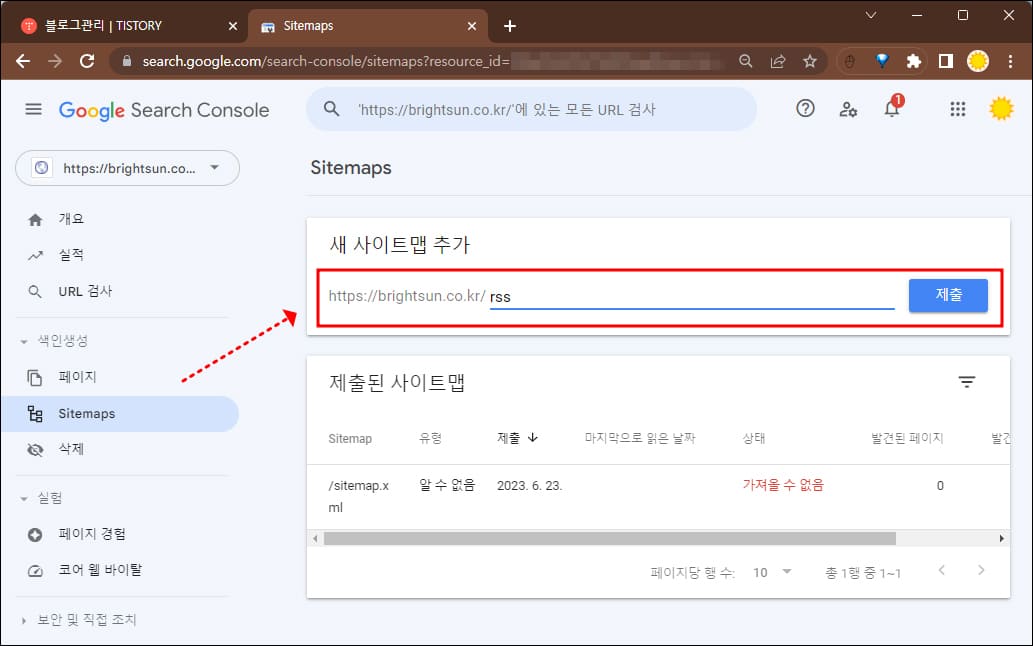Click the URL inspection search box

coord(531,109)
